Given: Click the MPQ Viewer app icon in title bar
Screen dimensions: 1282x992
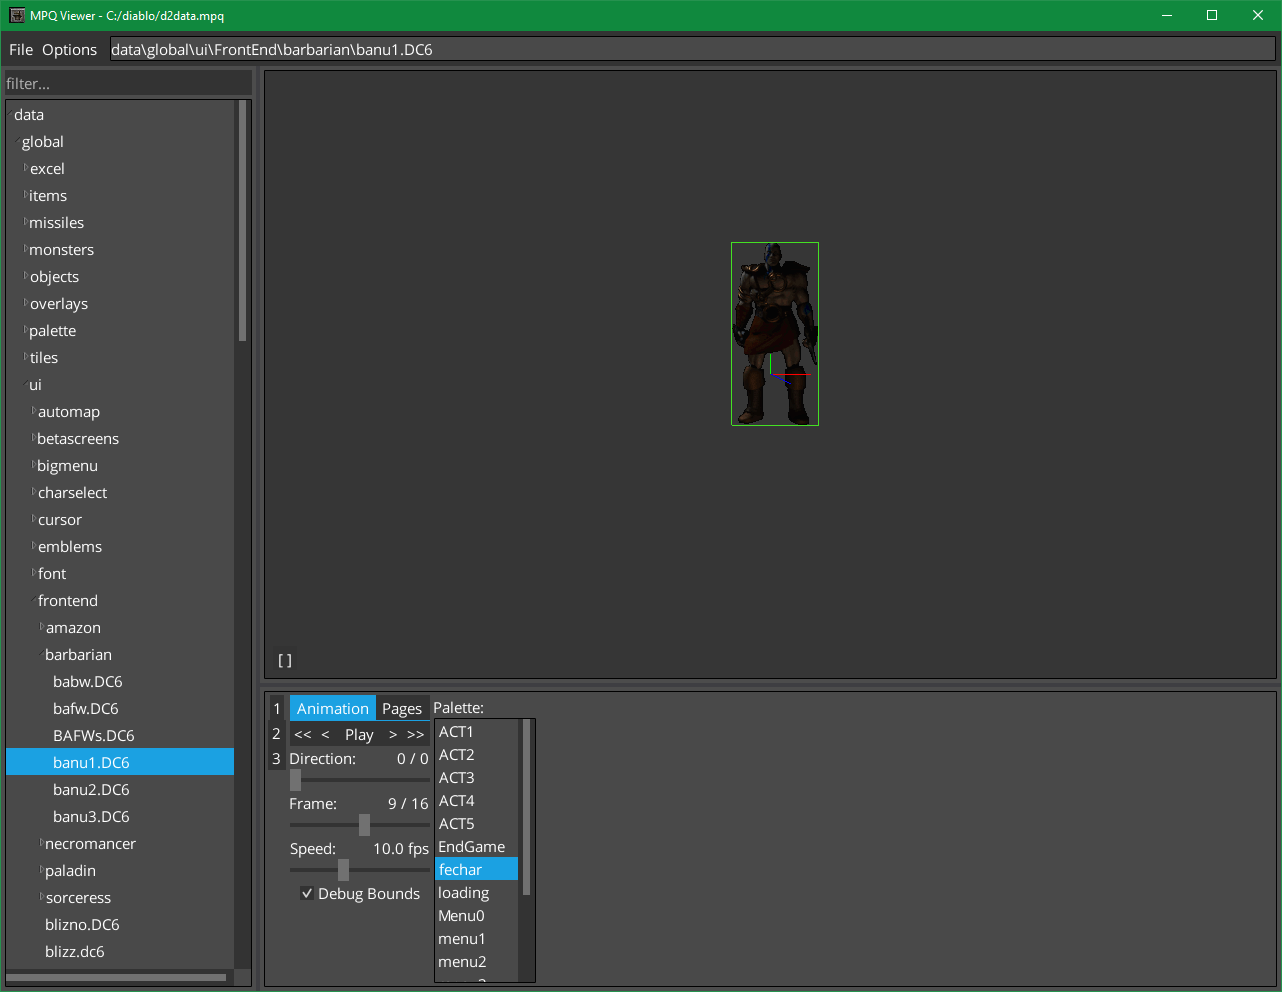Looking at the screenshot, I should coord(17,16).
